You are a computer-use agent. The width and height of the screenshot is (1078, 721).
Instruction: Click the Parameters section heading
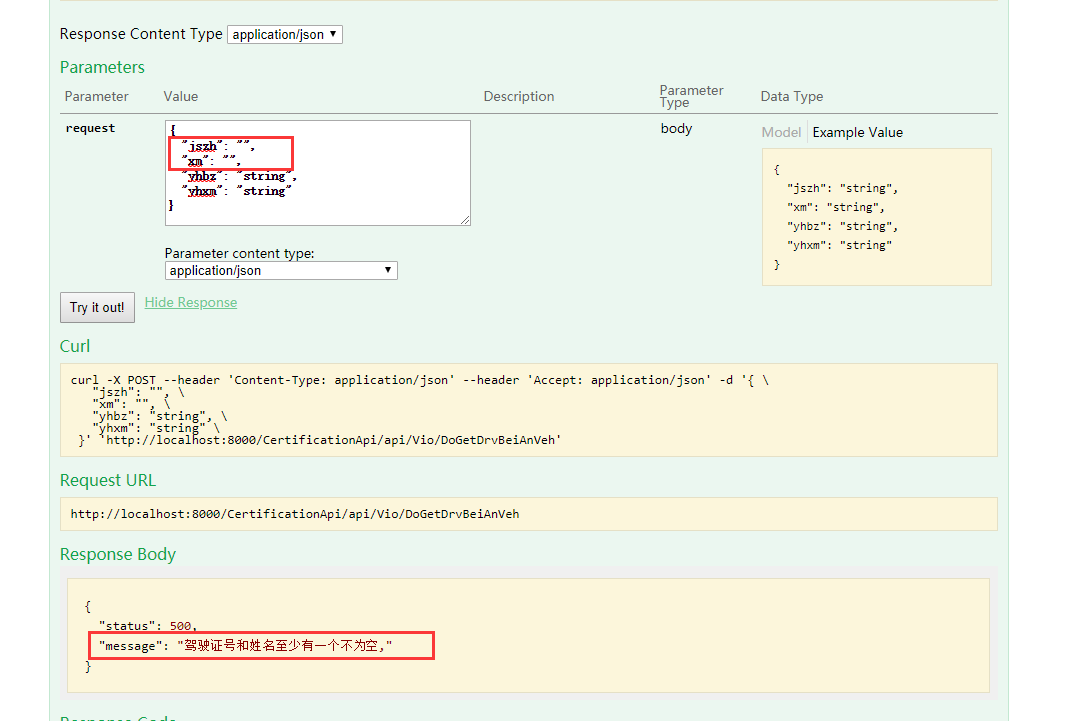pos(102,67)
